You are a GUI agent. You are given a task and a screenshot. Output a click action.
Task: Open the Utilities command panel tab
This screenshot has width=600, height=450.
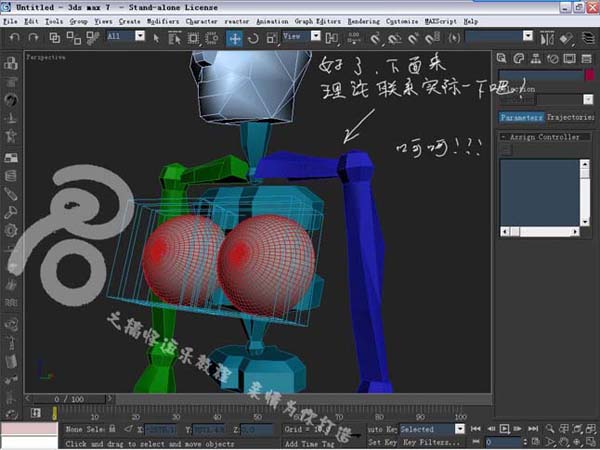point(587,58)
